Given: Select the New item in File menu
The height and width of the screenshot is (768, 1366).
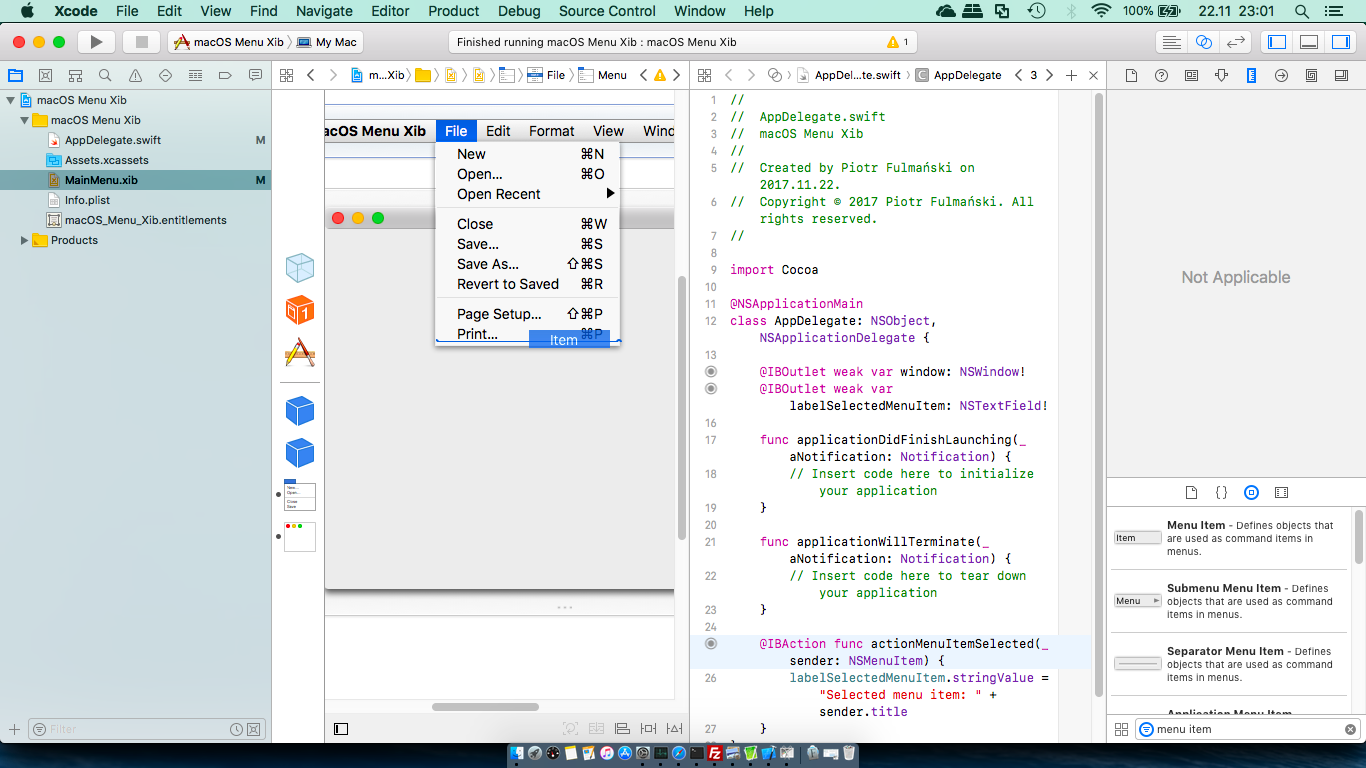Looking at the screenshot, I should pos(528,154).
